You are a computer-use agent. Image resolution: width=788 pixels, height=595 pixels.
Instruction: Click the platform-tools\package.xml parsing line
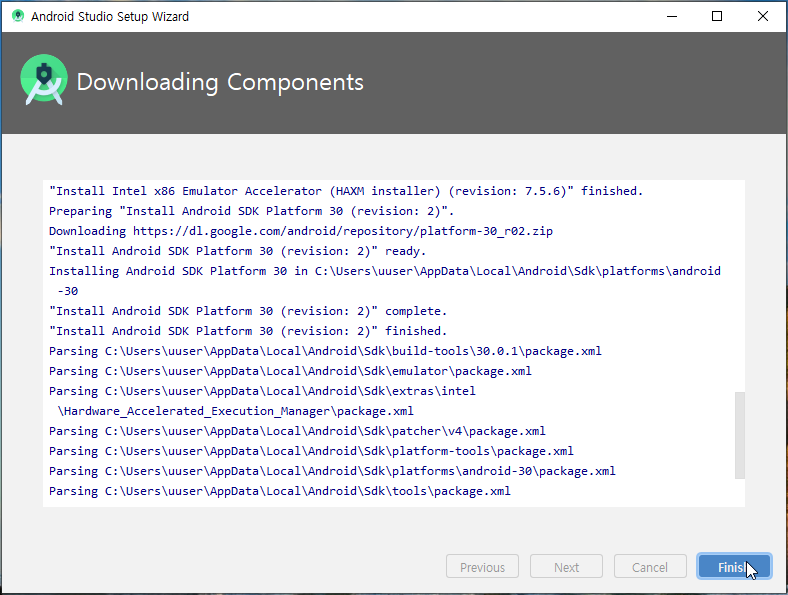(311, 451)
